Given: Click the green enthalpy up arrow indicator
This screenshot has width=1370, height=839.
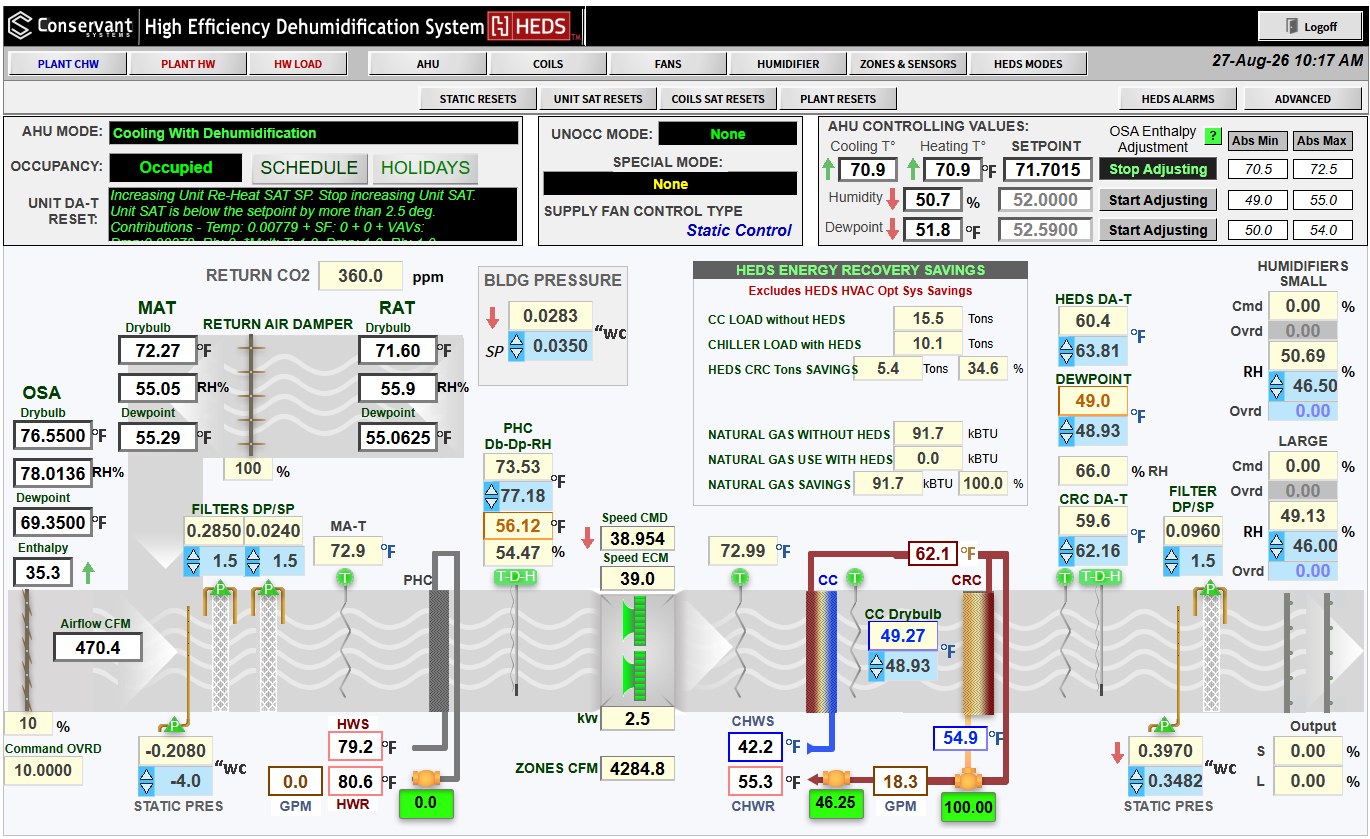Looking at the screenshot, I should [x=88, y=572].
